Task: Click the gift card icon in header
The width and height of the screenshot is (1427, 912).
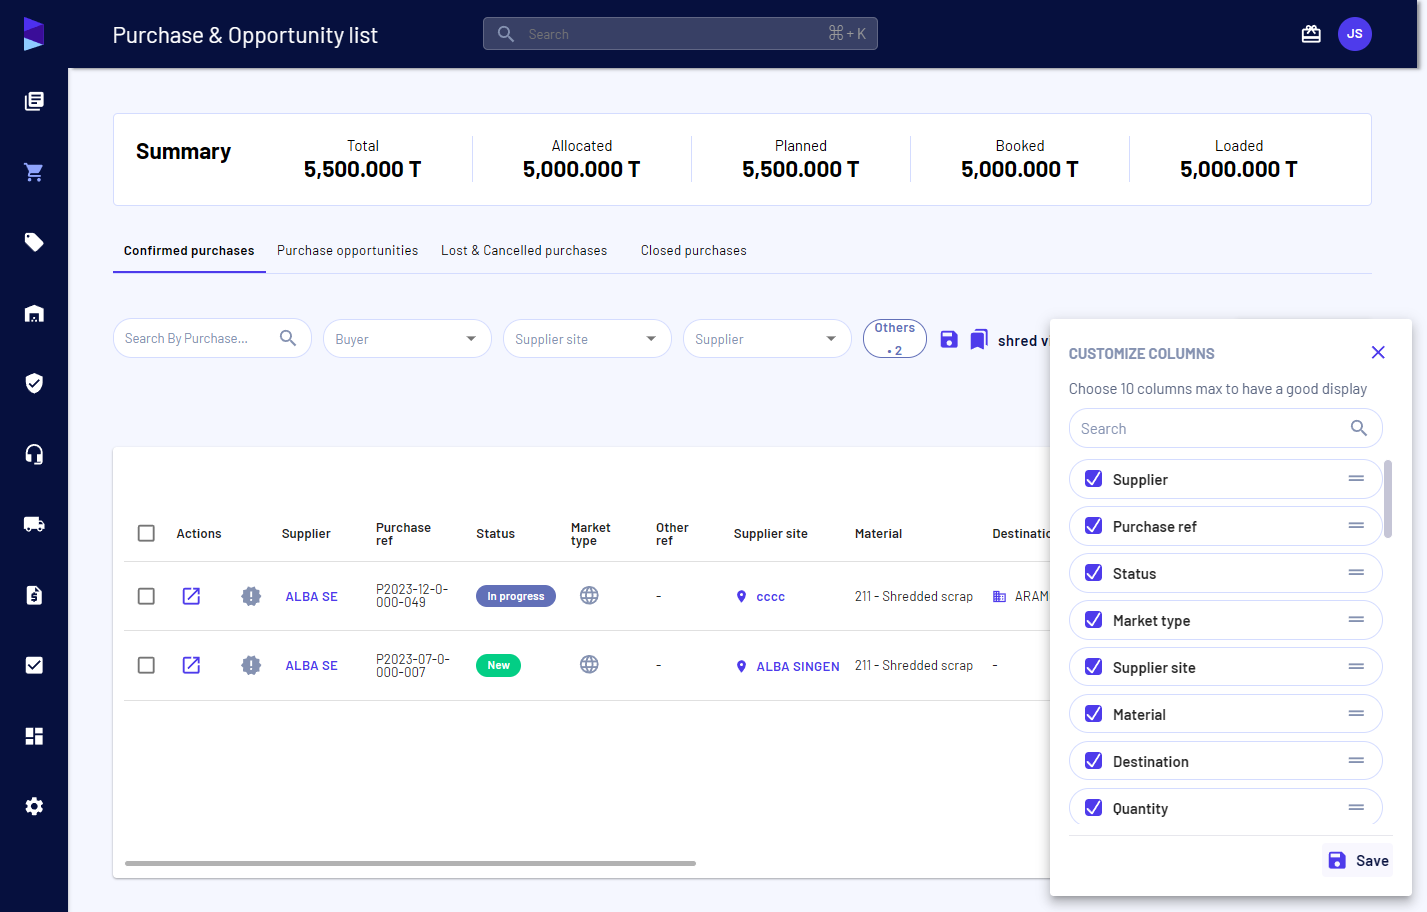Action: click(1311, 34)
